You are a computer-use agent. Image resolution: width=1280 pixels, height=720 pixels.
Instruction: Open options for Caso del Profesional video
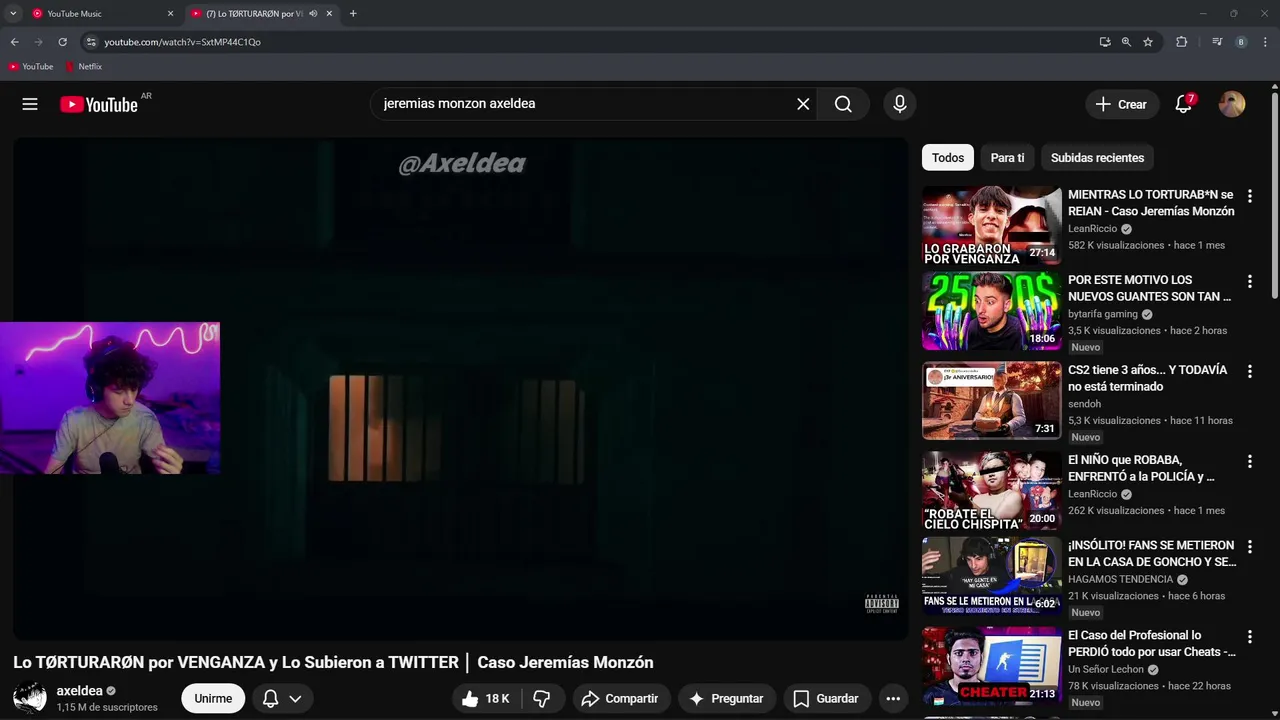(x=1249, y=637)
